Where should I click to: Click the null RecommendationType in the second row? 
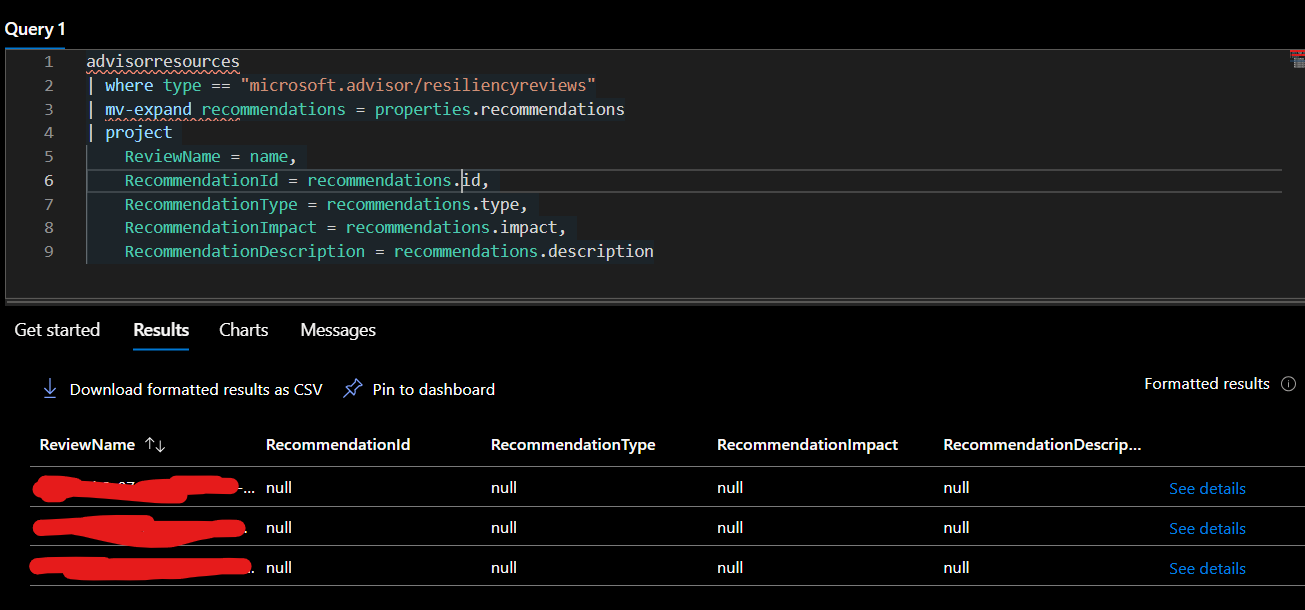click(x=504, y=528)
